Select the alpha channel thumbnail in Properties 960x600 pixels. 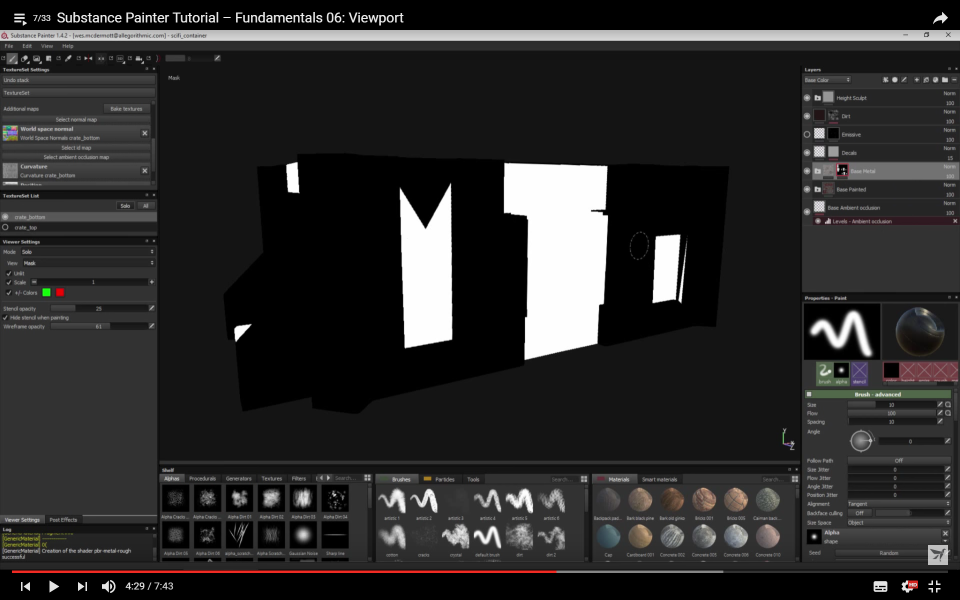click(841, 373)
